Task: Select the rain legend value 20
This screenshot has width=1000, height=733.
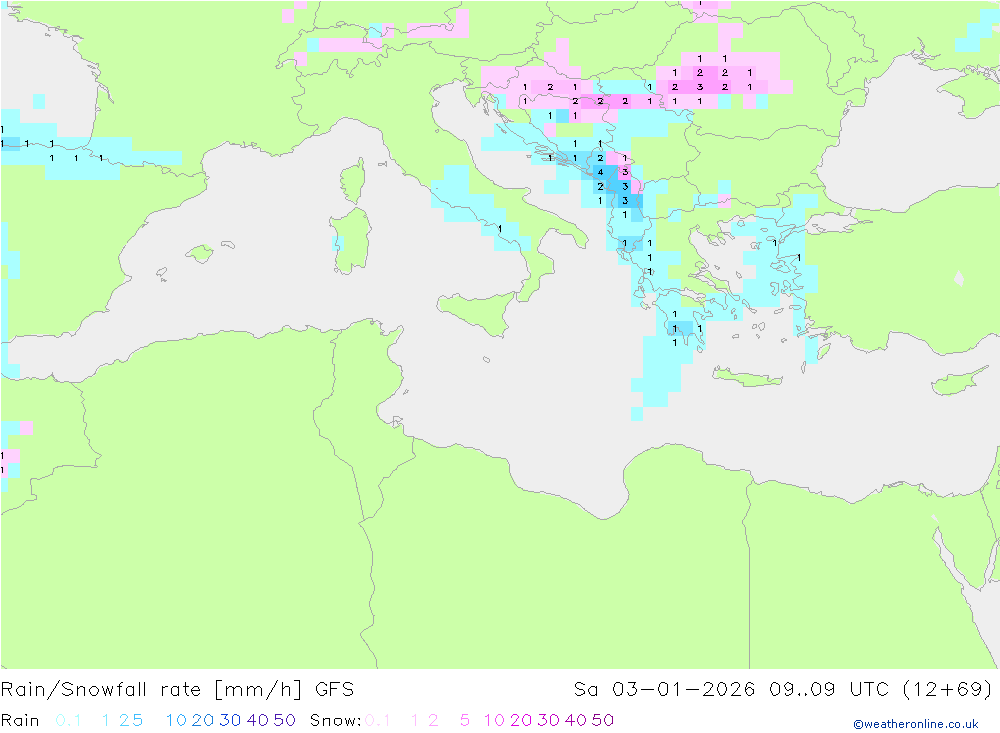Action: pos(203,720)
